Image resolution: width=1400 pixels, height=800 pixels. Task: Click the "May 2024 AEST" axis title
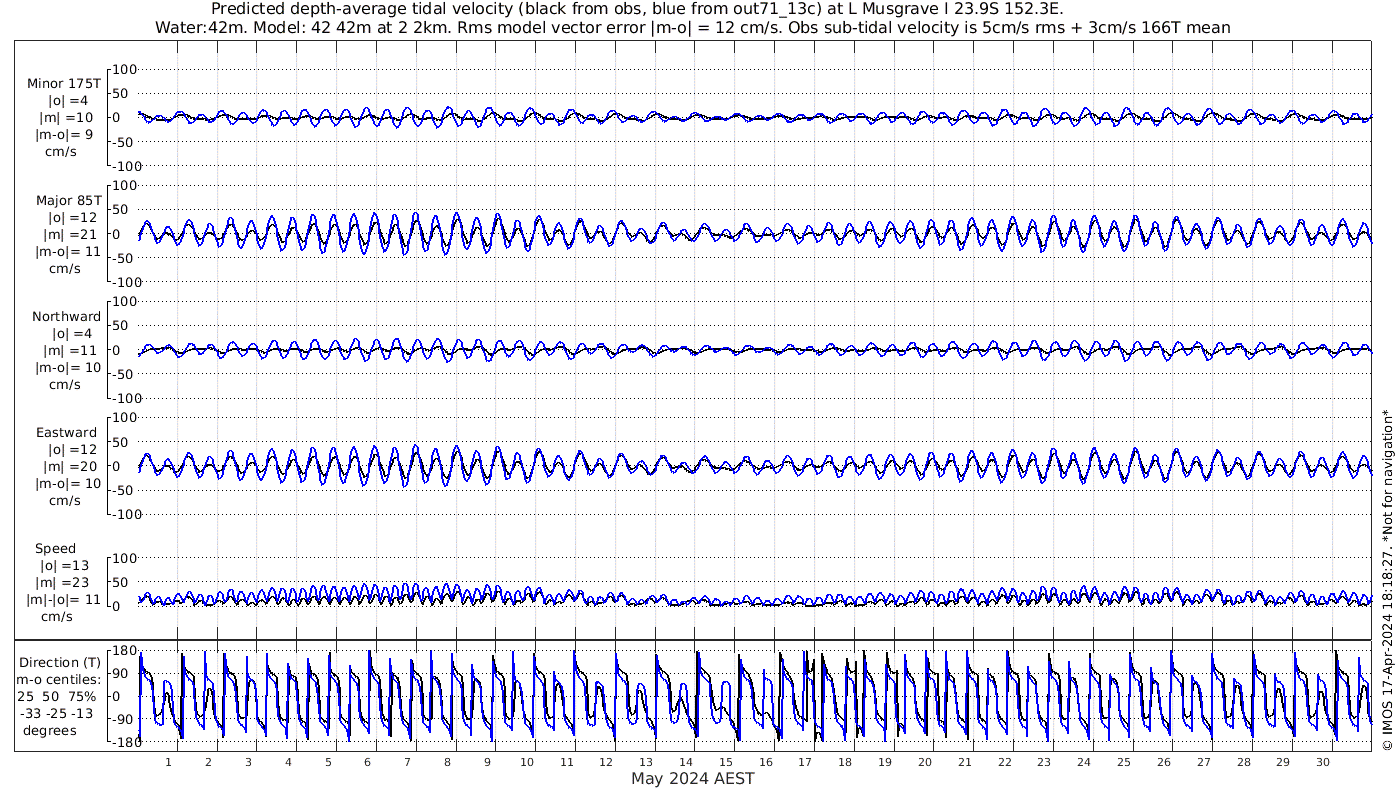[693, 778]
